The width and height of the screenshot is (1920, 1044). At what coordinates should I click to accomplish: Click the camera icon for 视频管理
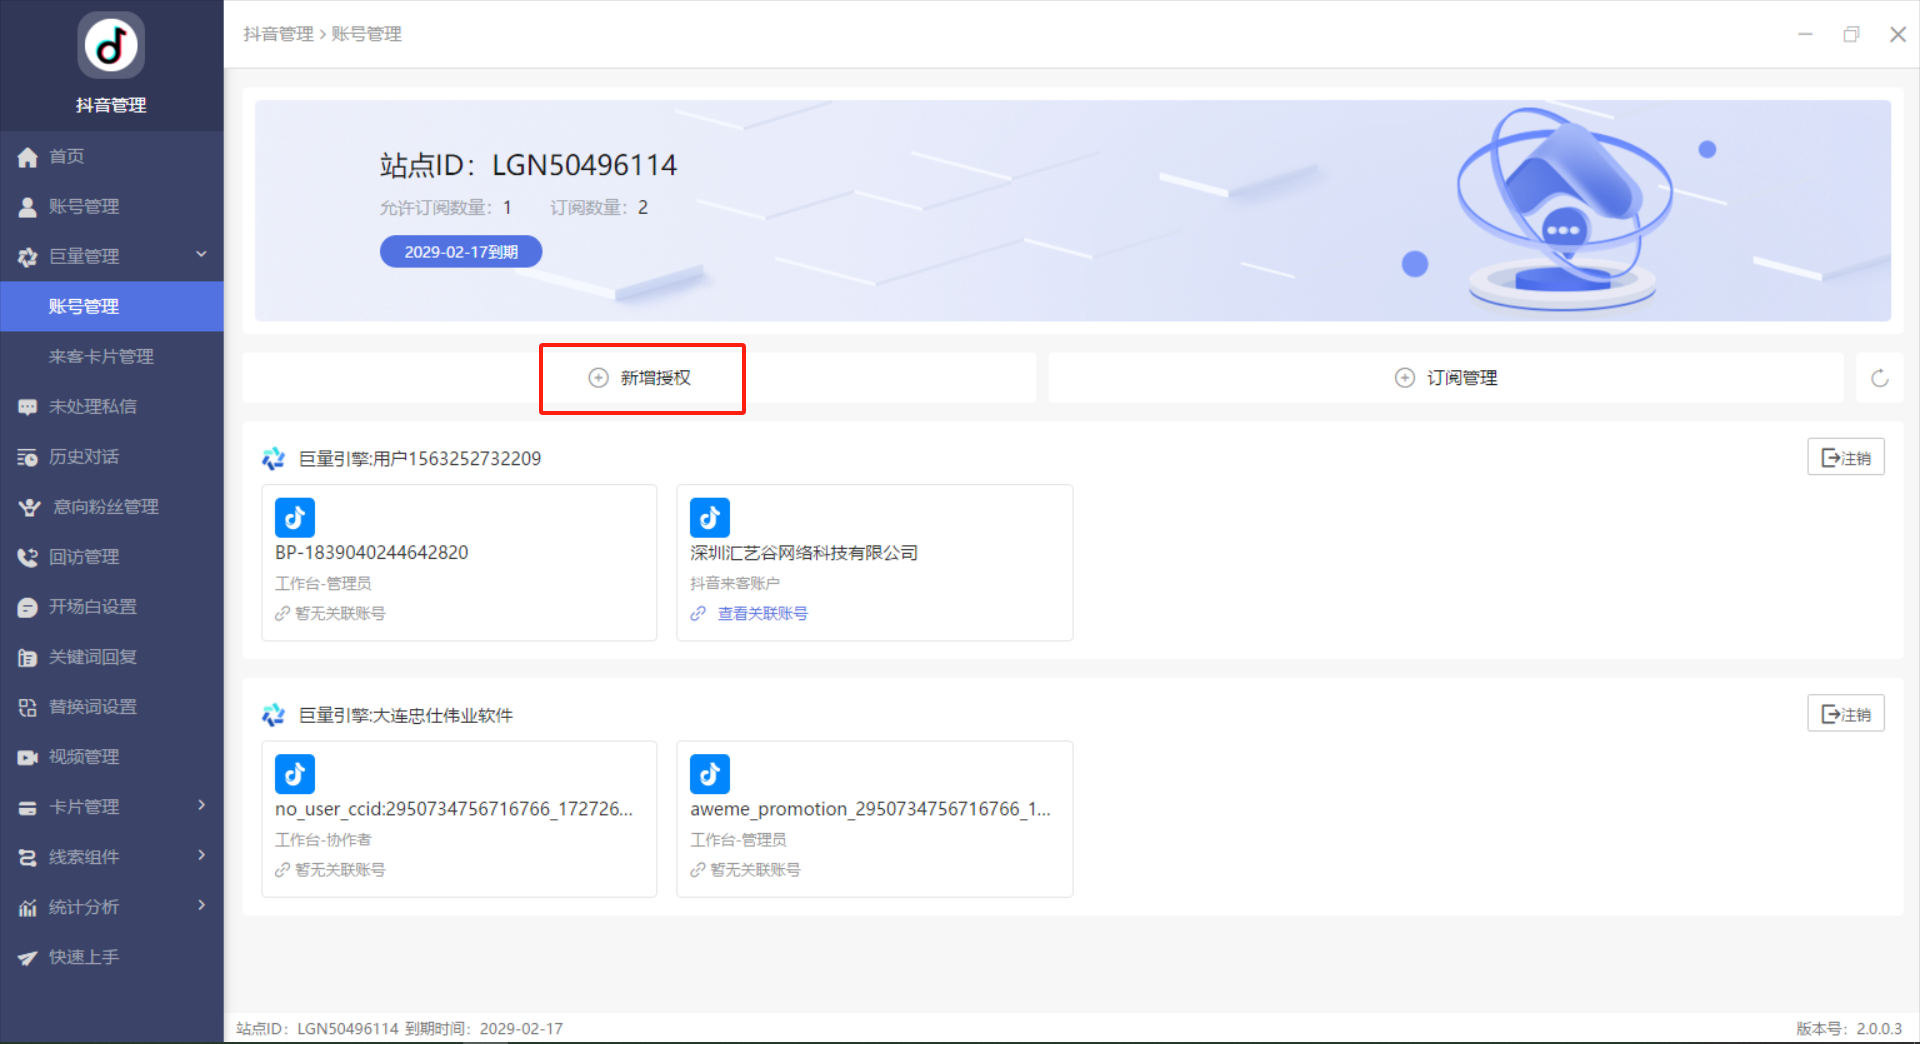(x=28, y=757)
